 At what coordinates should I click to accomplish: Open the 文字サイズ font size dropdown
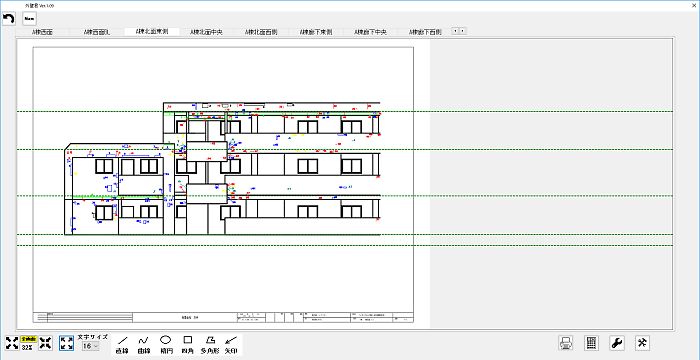(91, 346)
